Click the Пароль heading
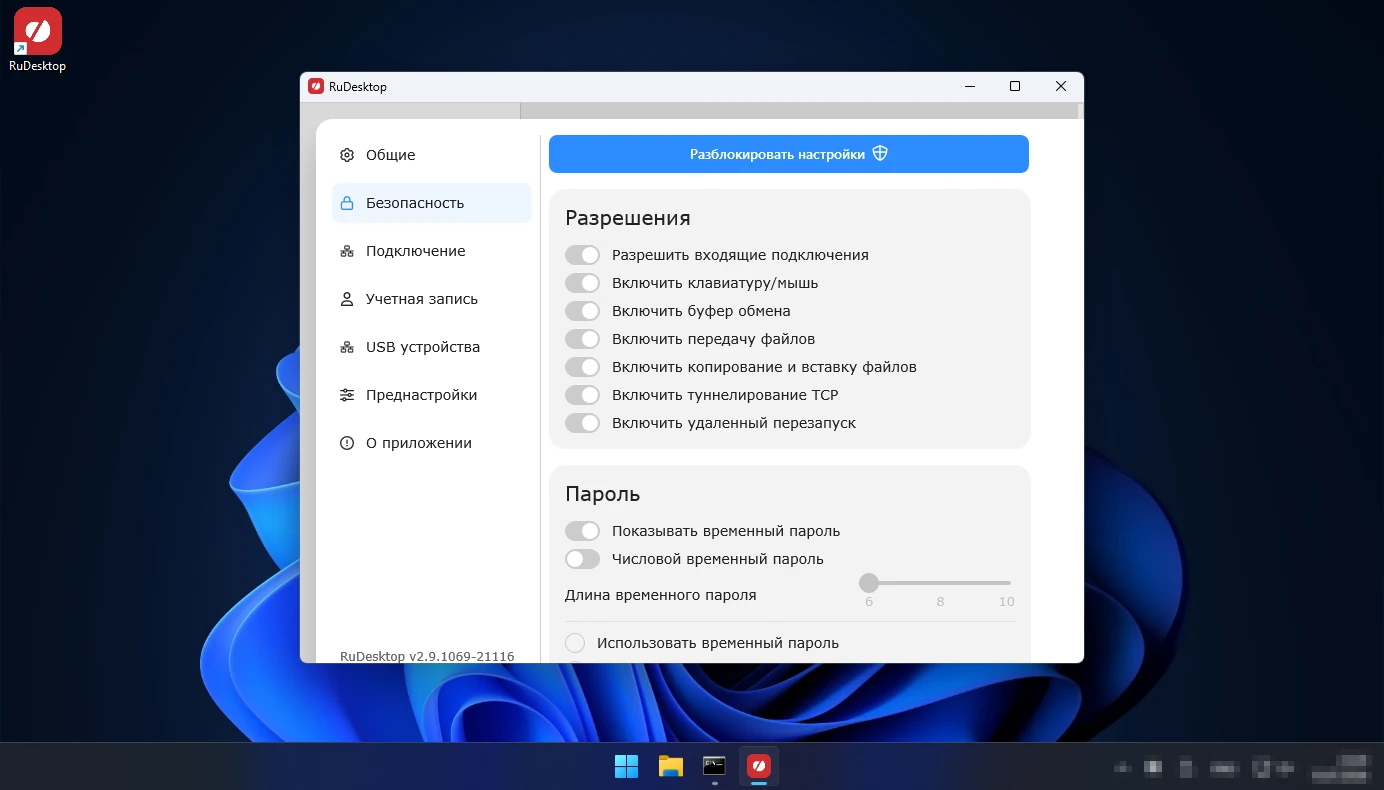 tap(603, 494)
